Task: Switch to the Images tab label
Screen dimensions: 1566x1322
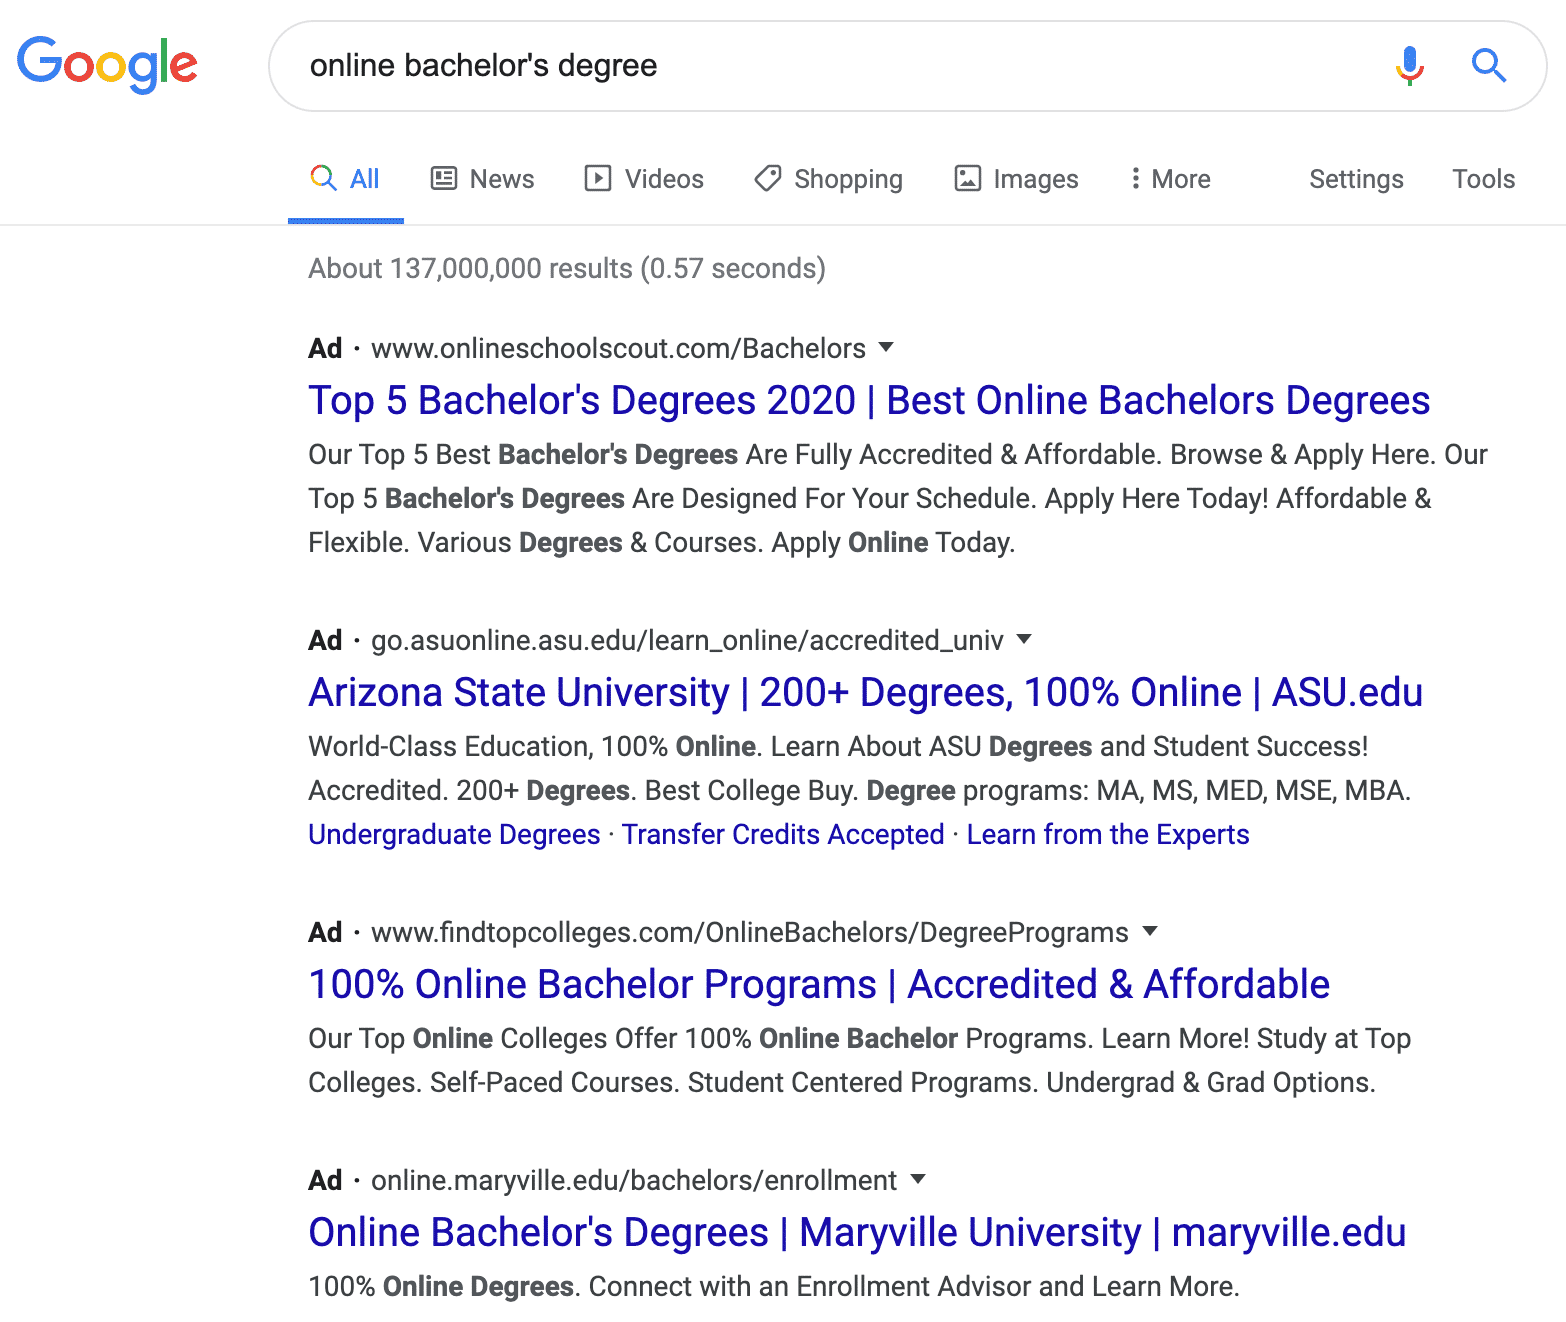Action: tap(1036, 179)
